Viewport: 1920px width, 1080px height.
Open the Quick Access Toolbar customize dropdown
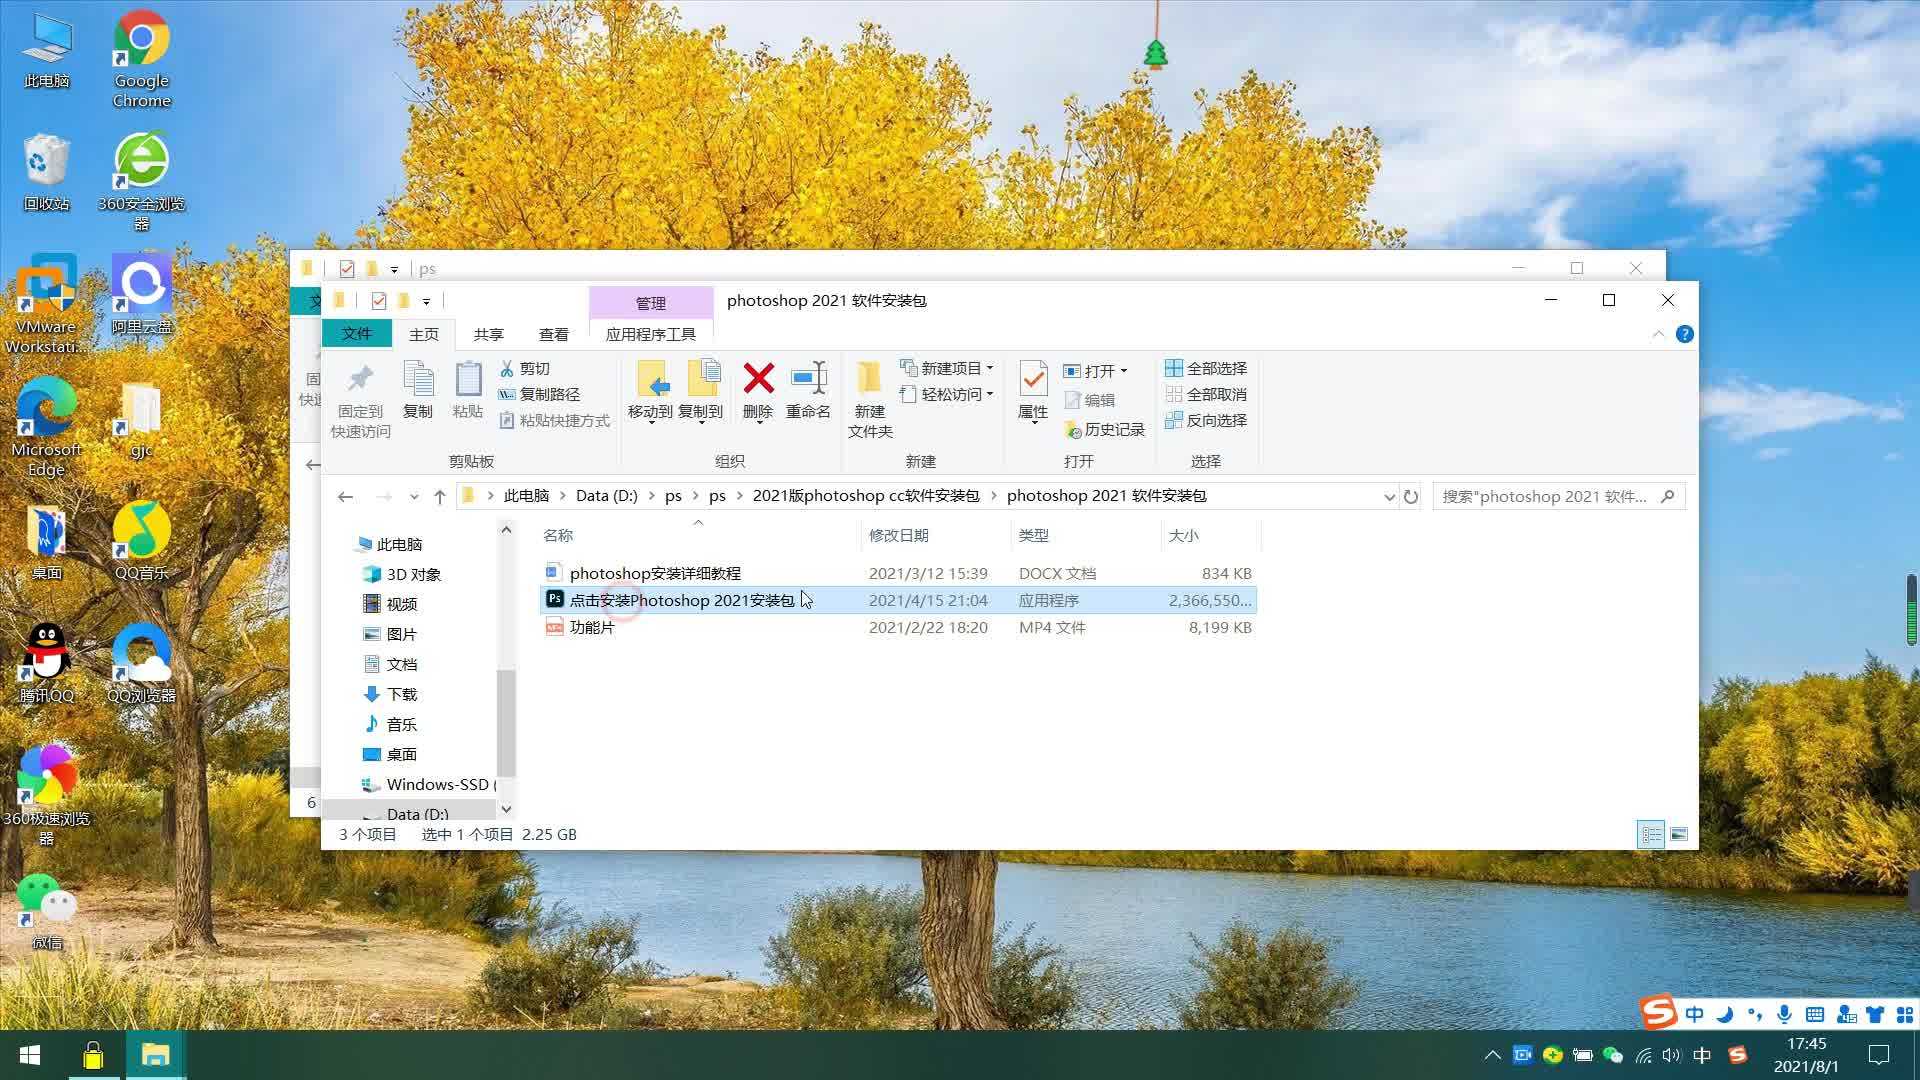pos(426,301)
